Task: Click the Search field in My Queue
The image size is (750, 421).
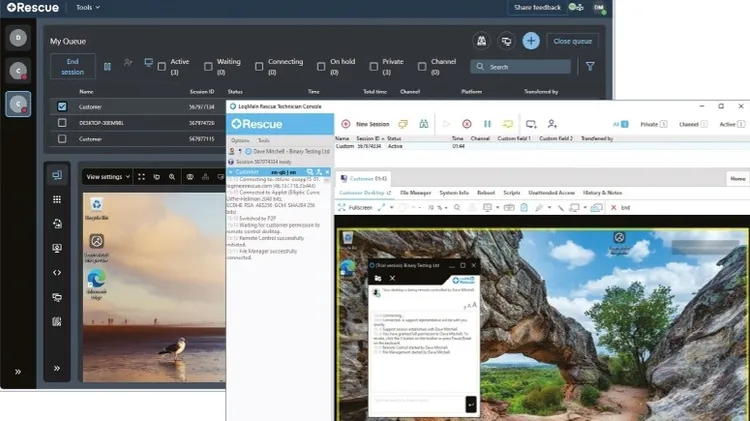Action: point(520,67)
